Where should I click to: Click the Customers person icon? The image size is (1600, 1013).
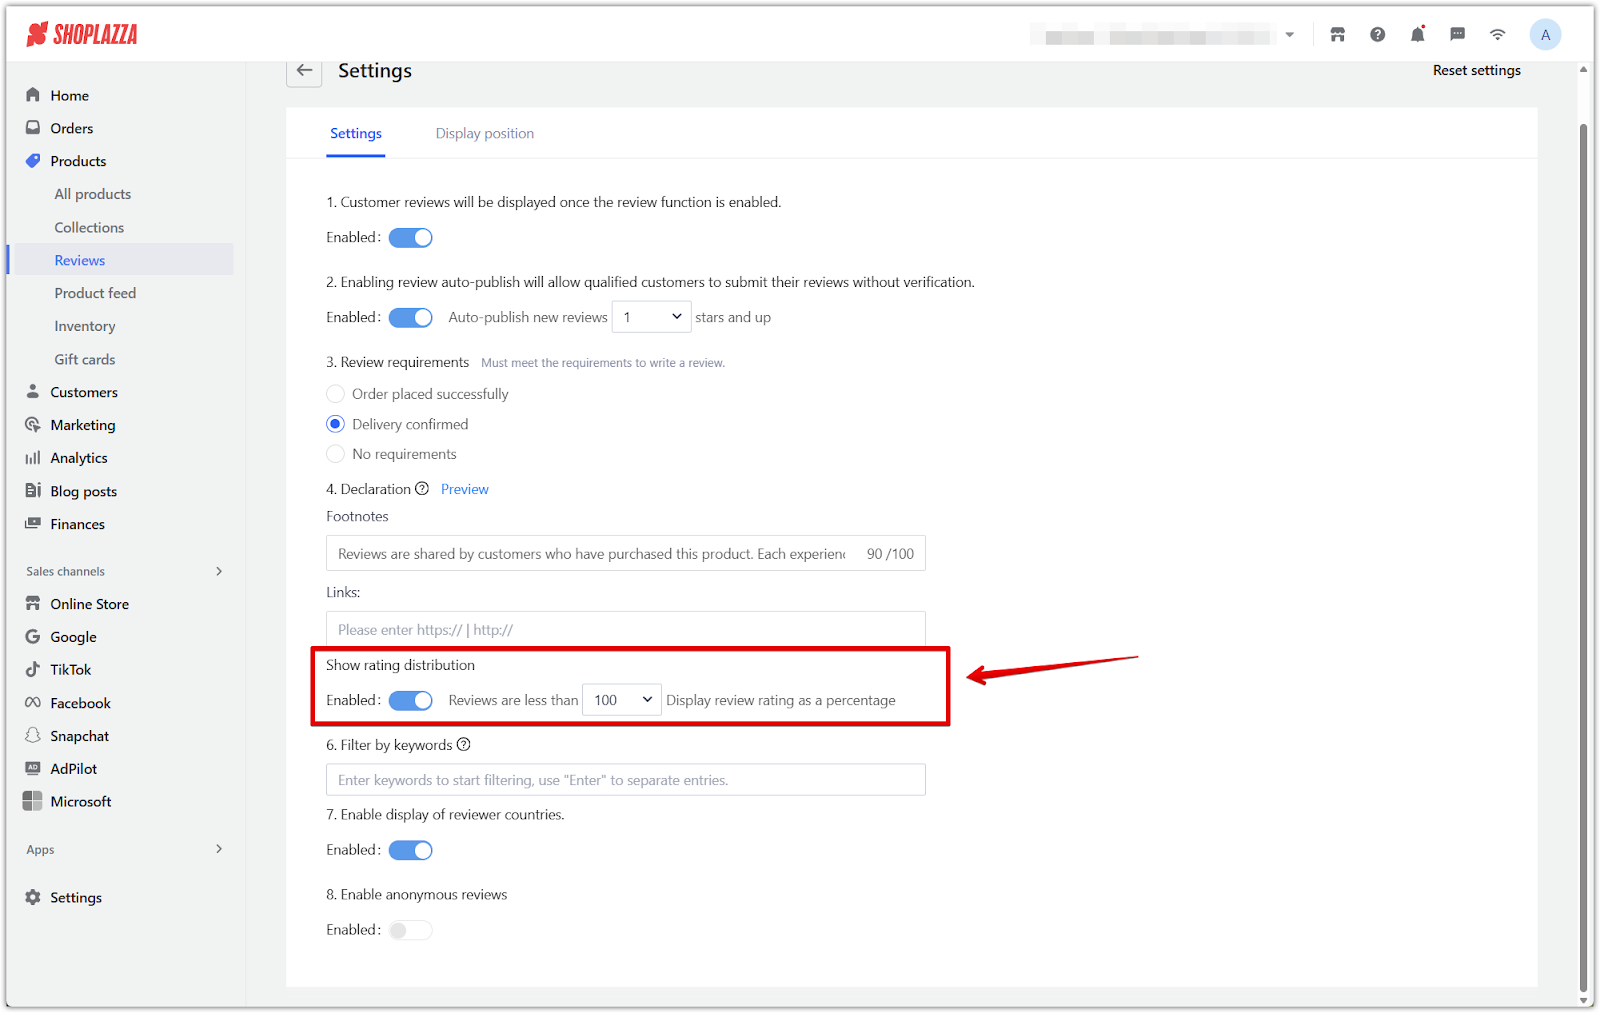[x=33, y=392]
